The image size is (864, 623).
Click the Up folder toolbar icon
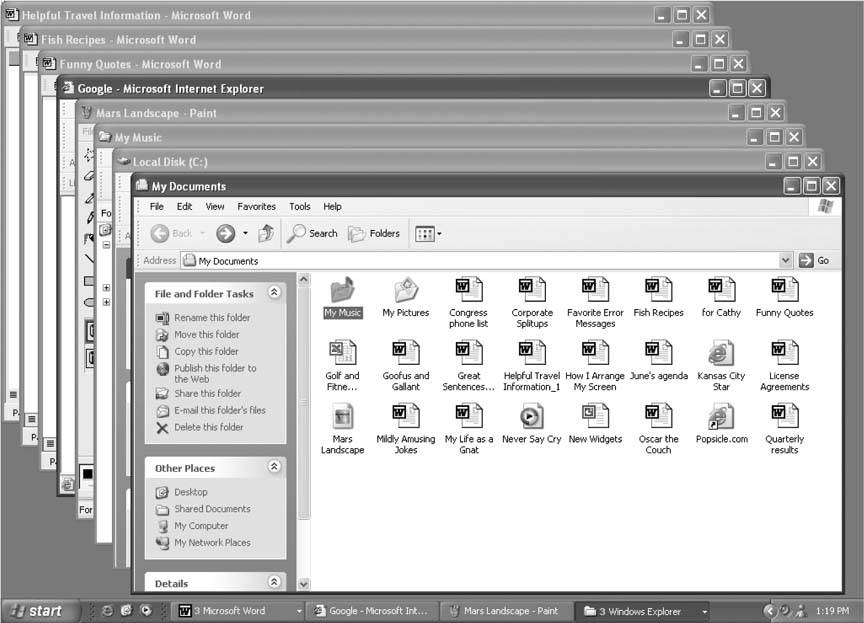coord(266,233)
